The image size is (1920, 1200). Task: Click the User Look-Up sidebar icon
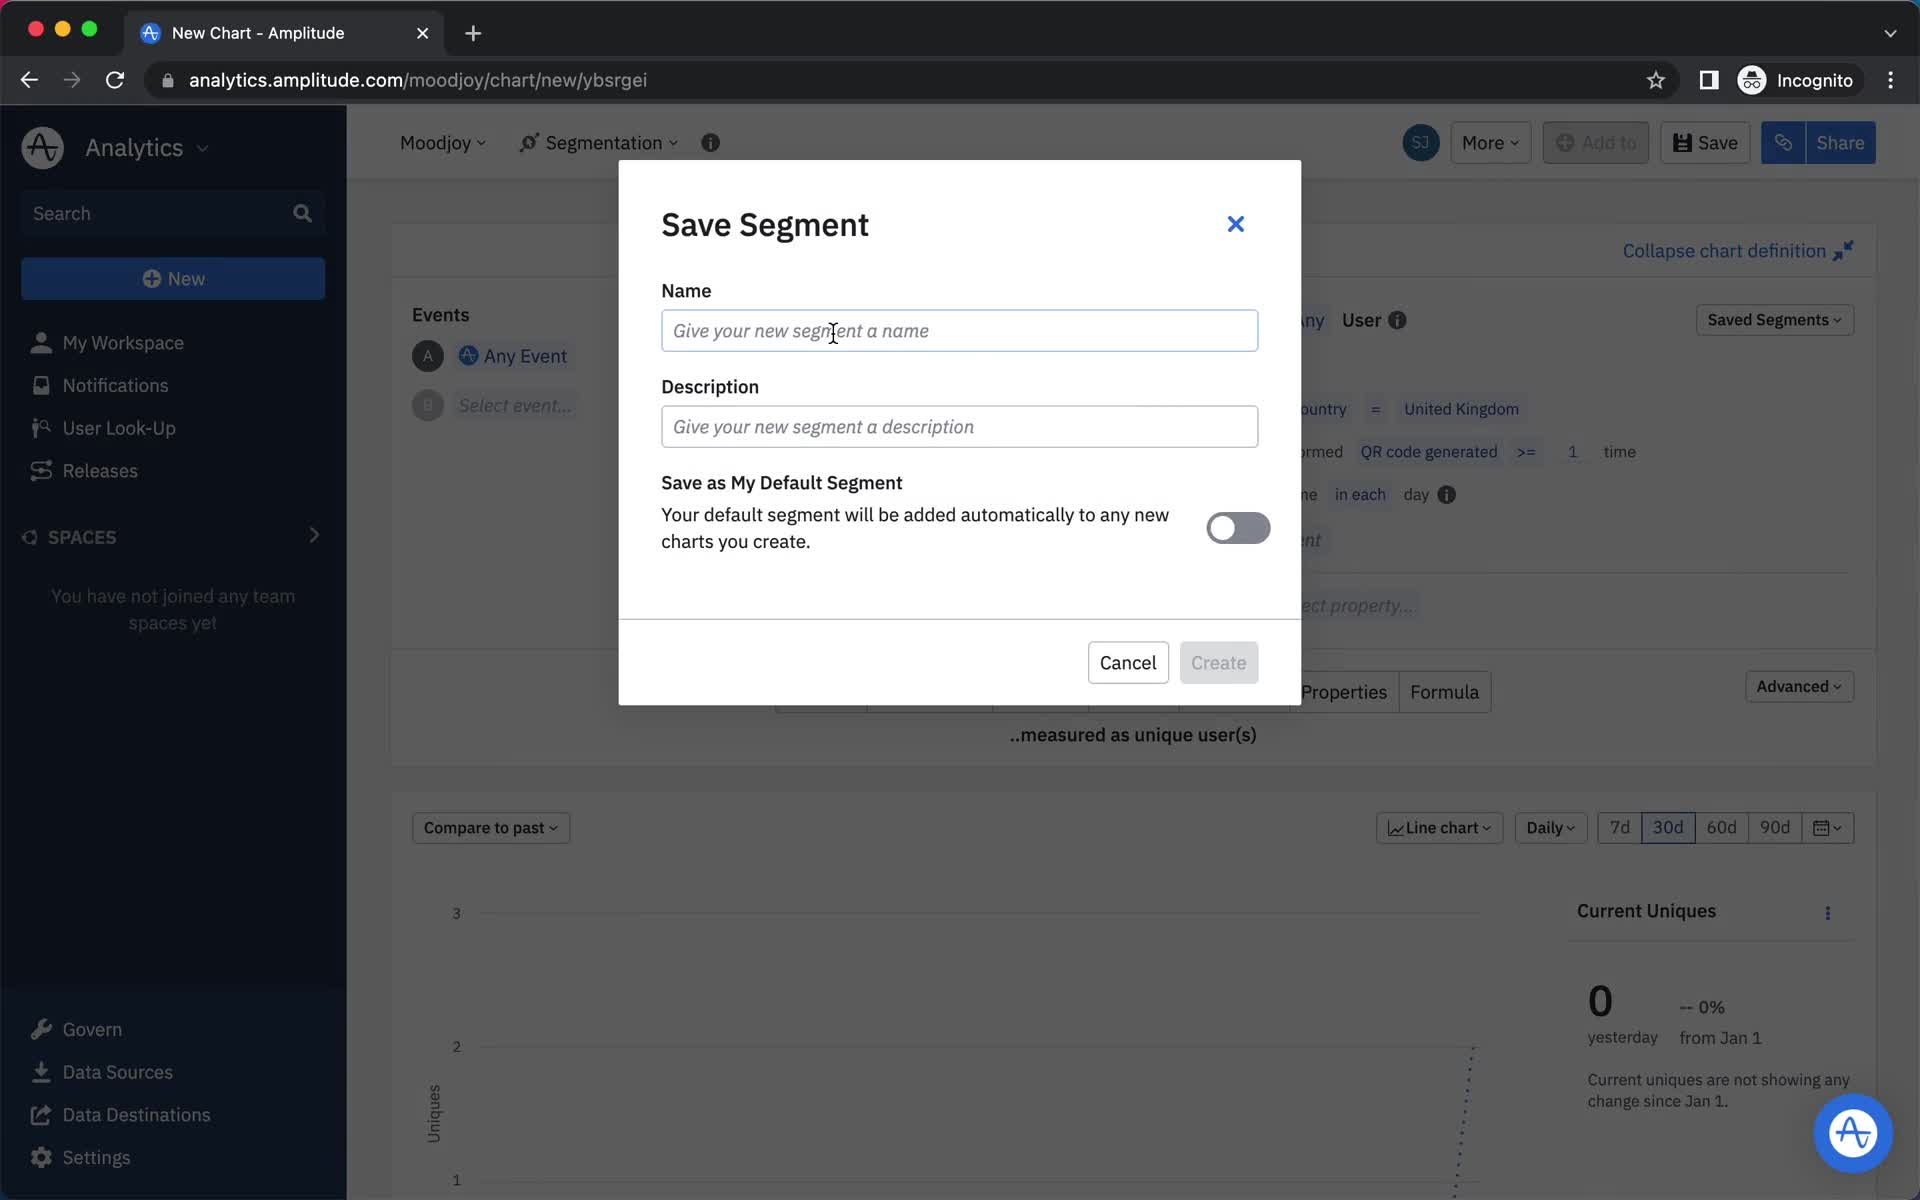39,427
